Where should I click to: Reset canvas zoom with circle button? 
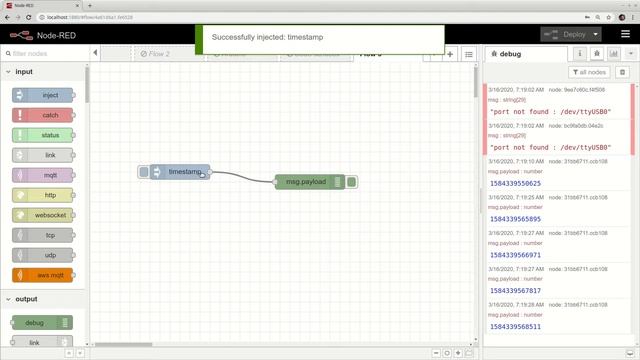pyautogui.click(x=447, y=353)
